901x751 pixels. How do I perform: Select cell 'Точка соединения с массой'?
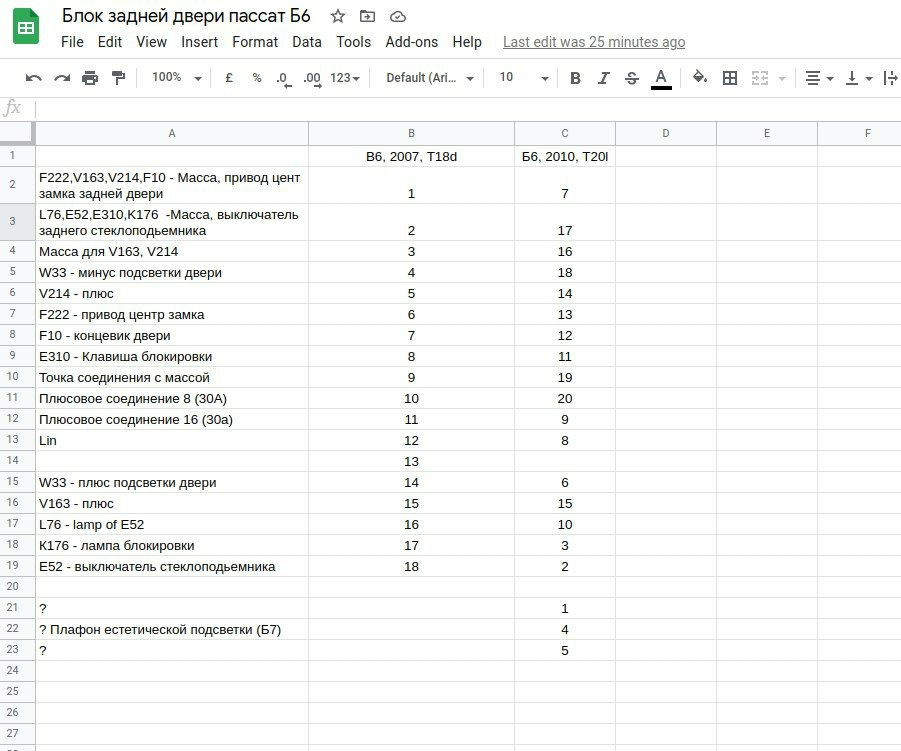point(172,378)
